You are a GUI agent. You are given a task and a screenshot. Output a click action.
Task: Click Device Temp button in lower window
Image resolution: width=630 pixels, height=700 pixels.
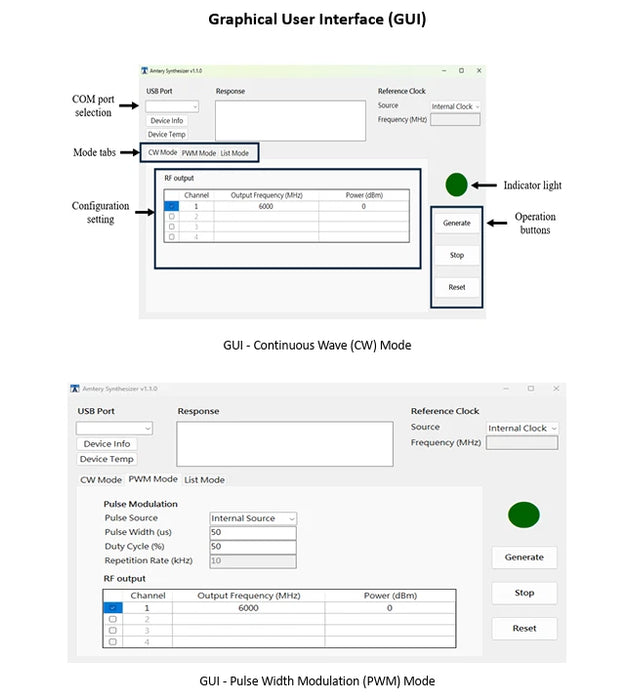pos(107,459)
